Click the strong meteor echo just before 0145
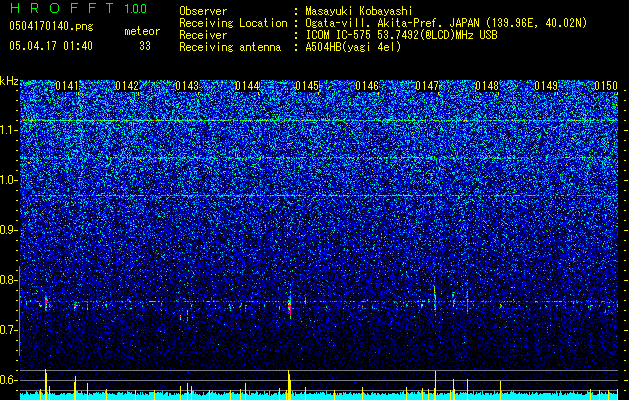This screenshot has width=629, height=400. (x=290, y=307)
